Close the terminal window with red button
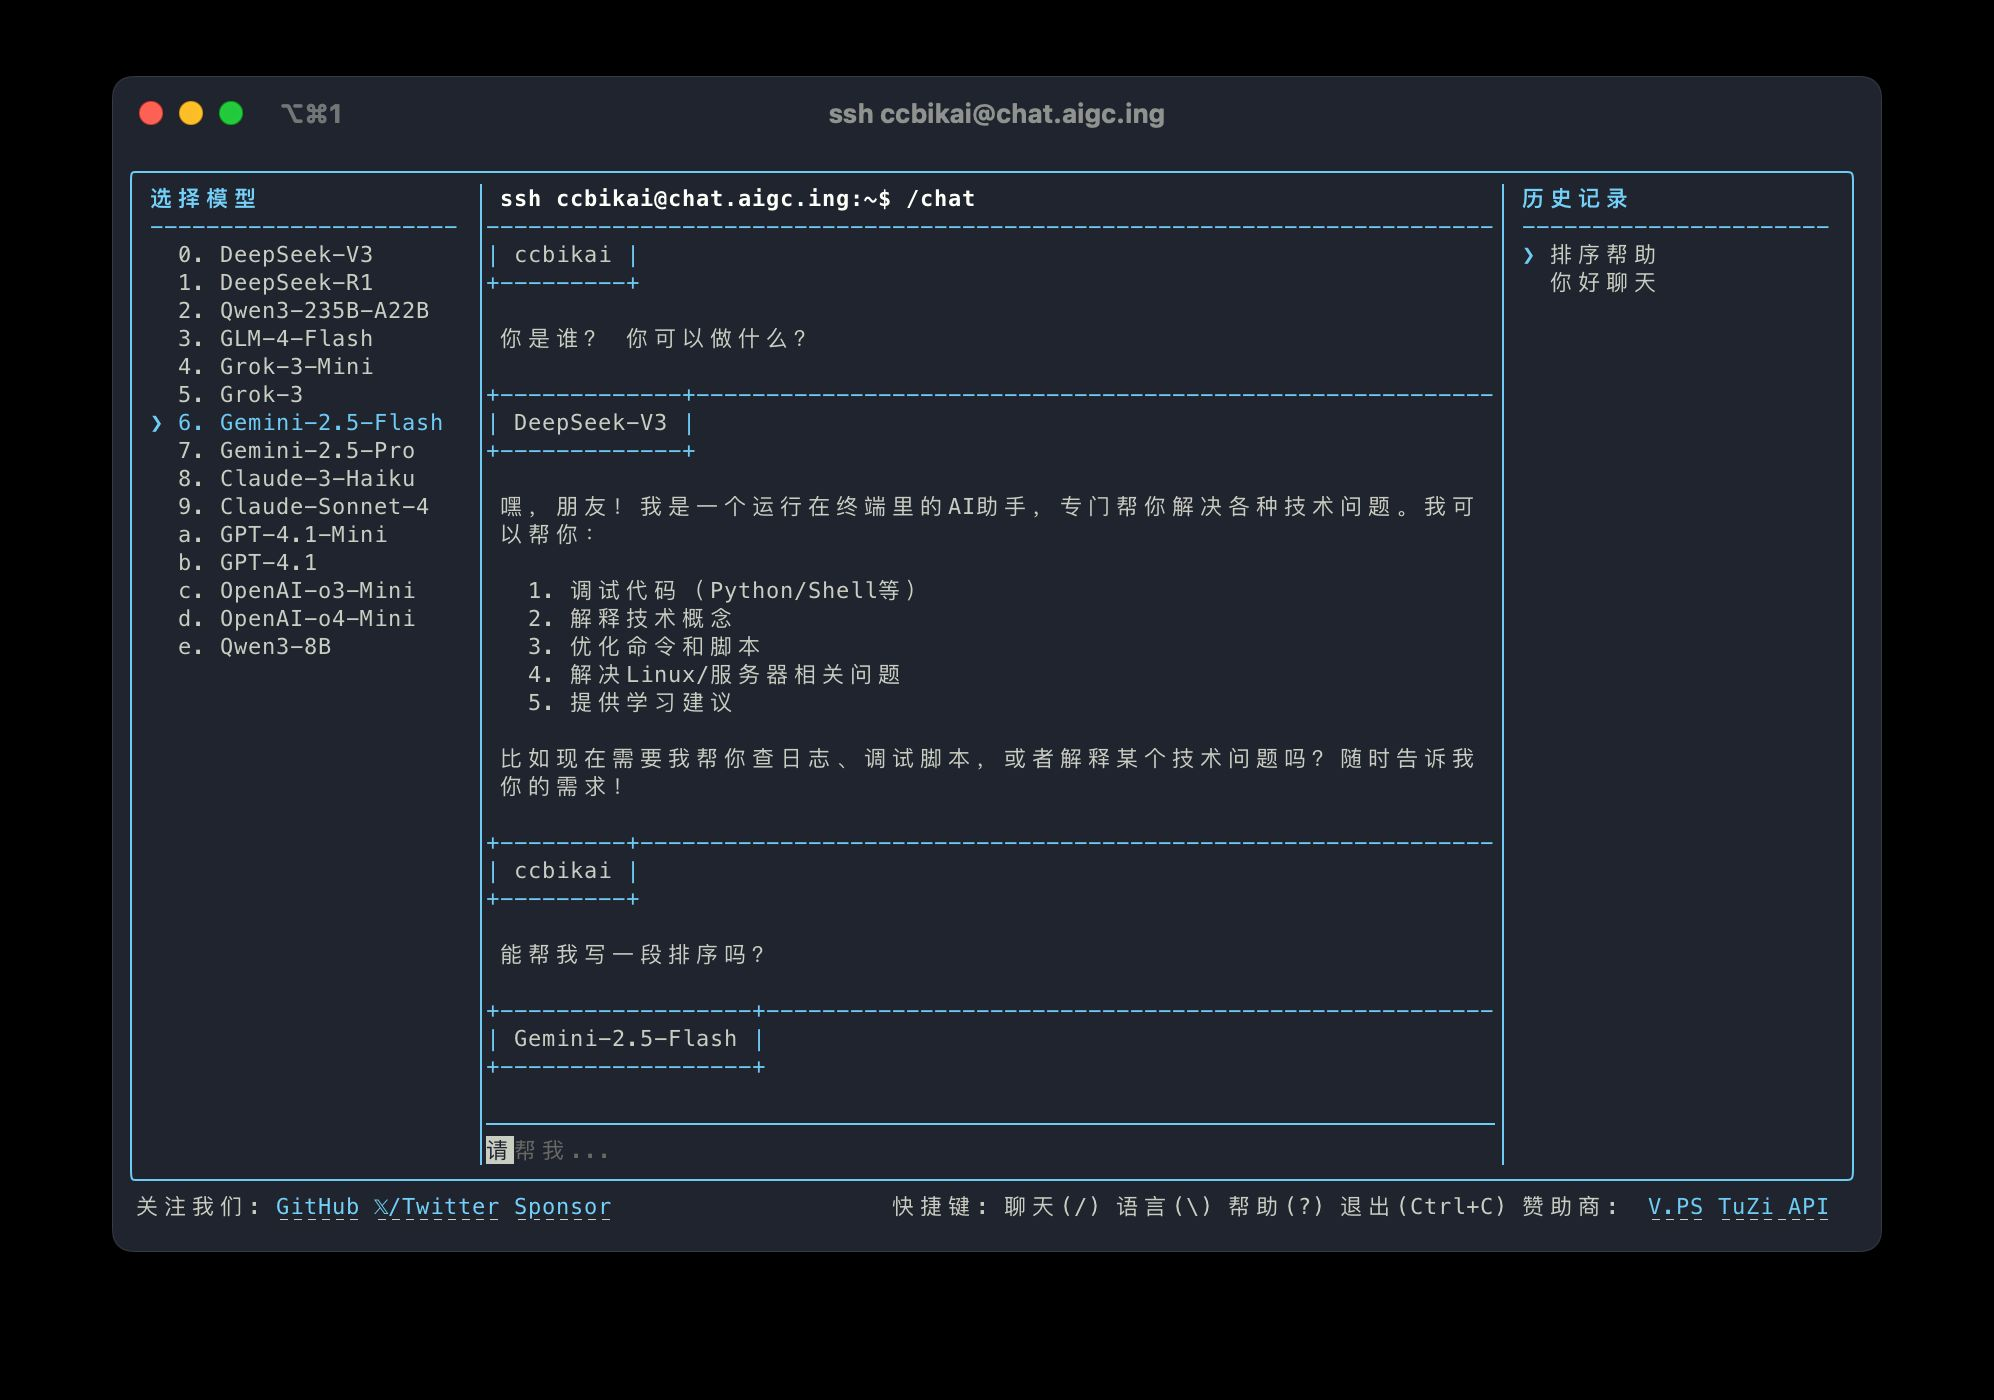Viewport: 1994px width, 1400px height. click(x=151, y=113)
